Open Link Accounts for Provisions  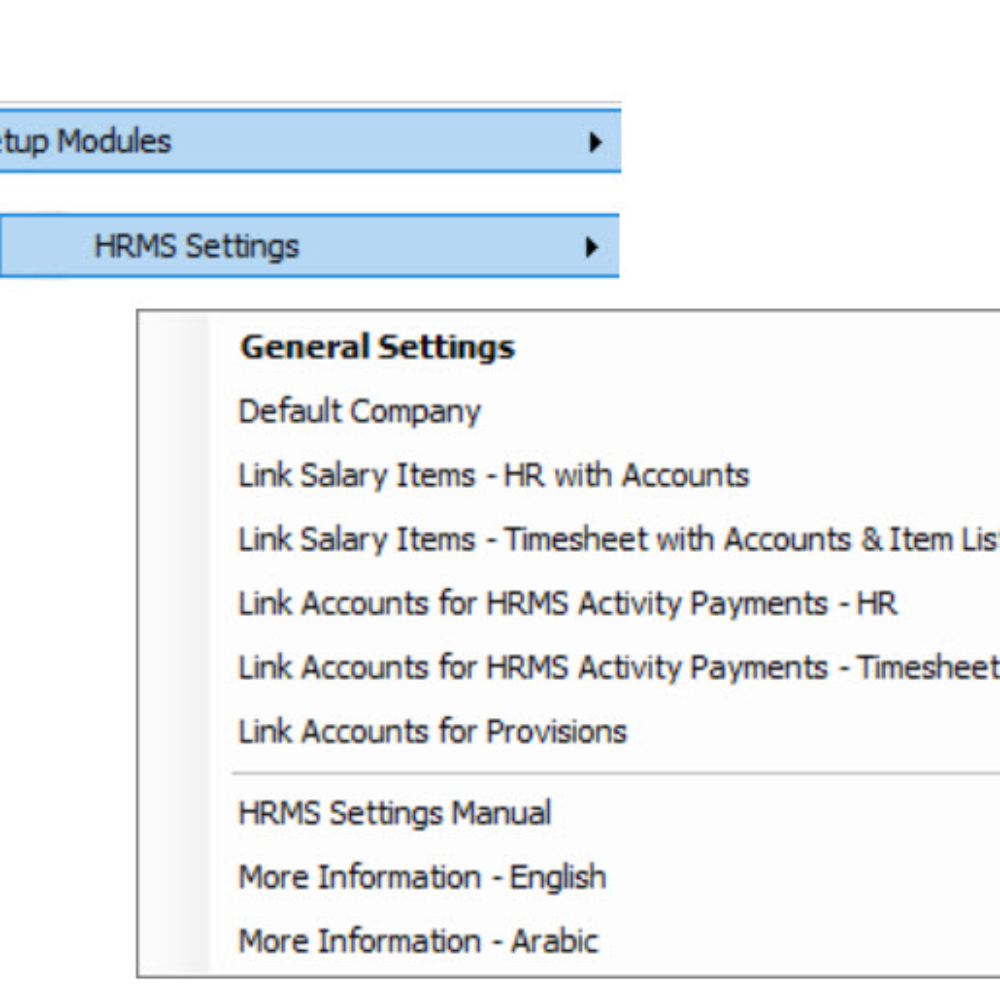(432, 732)
